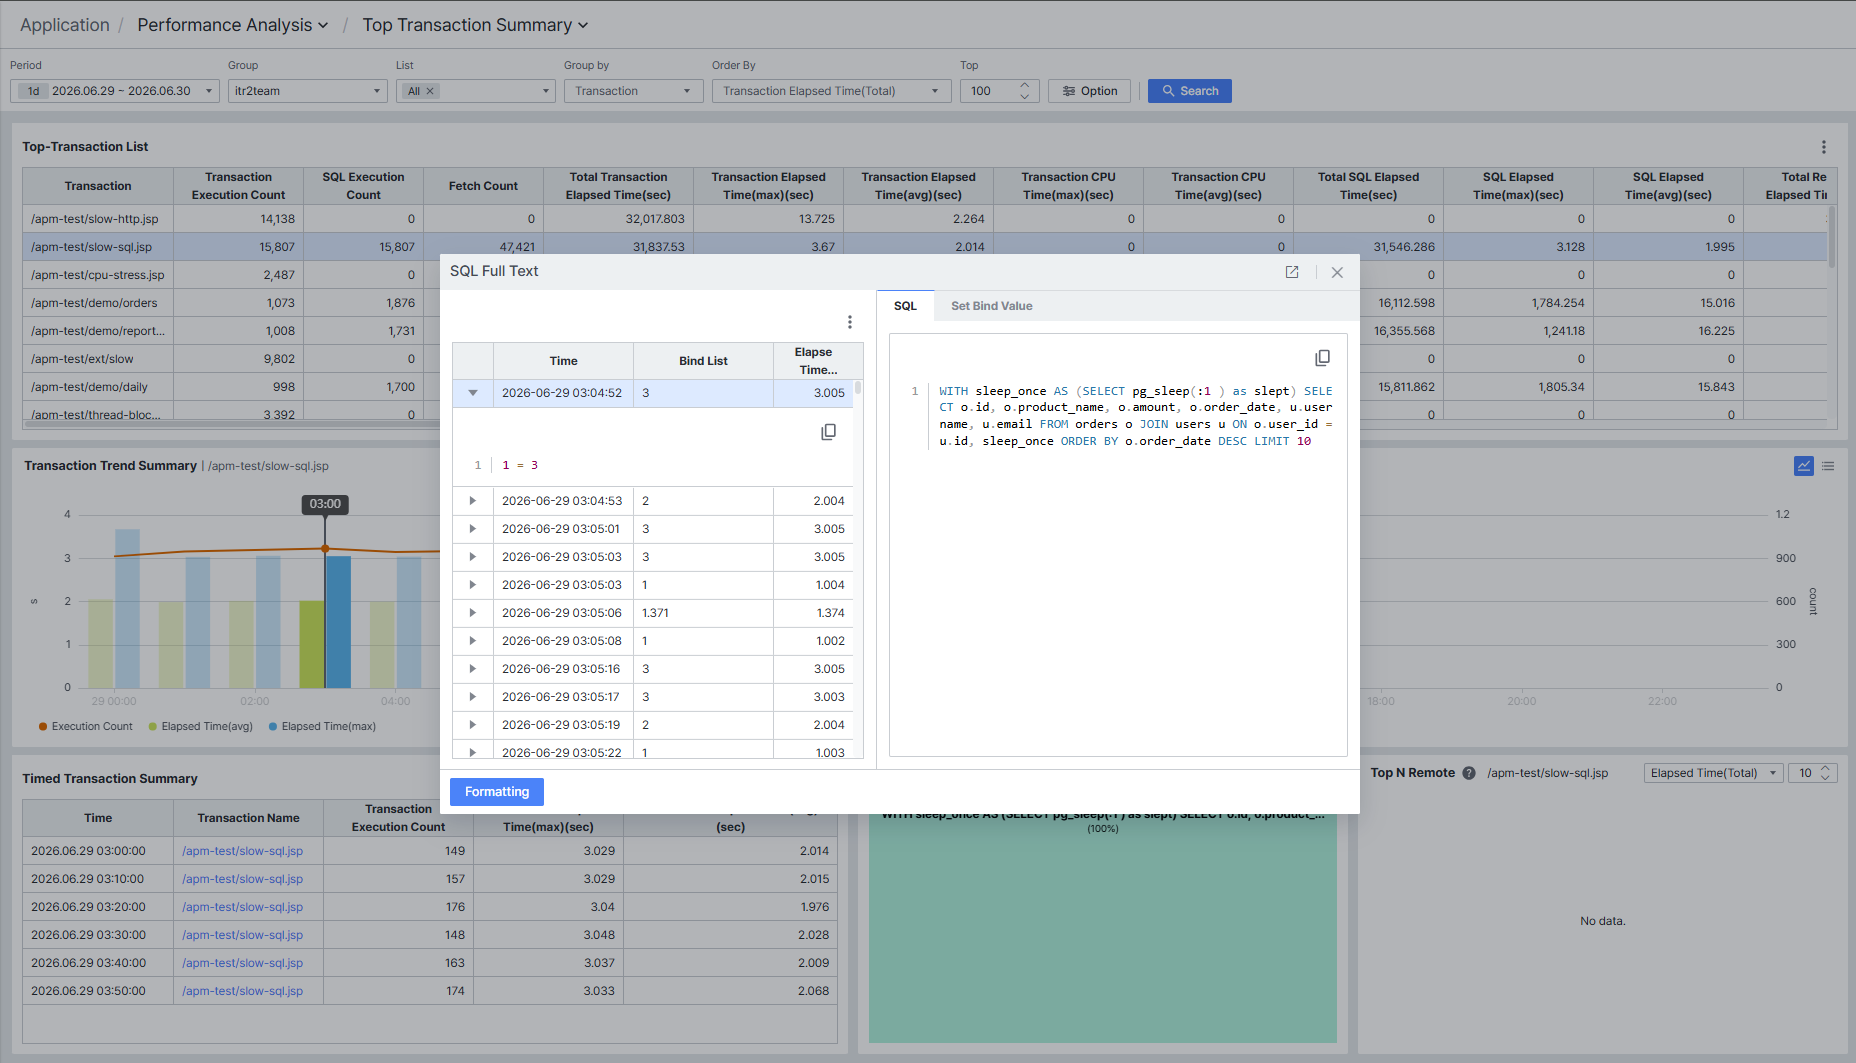Toggle Elapsed Time(avg) legend series
The height and width of the screenshot is (1063, 1856).
pos(200,727)
